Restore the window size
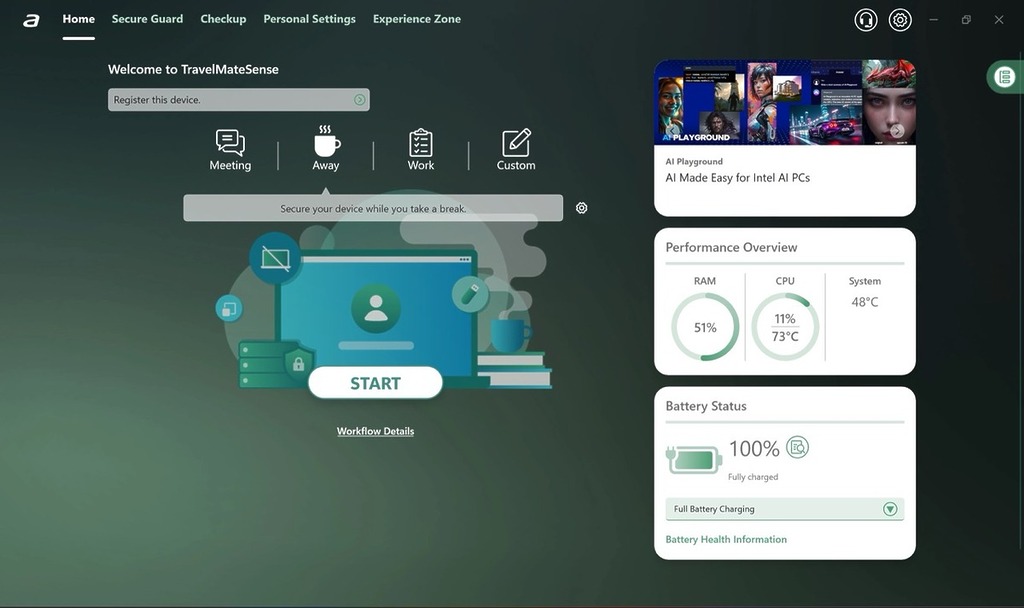Screen dimensions: 1024x608 click(x=966, y=20)
